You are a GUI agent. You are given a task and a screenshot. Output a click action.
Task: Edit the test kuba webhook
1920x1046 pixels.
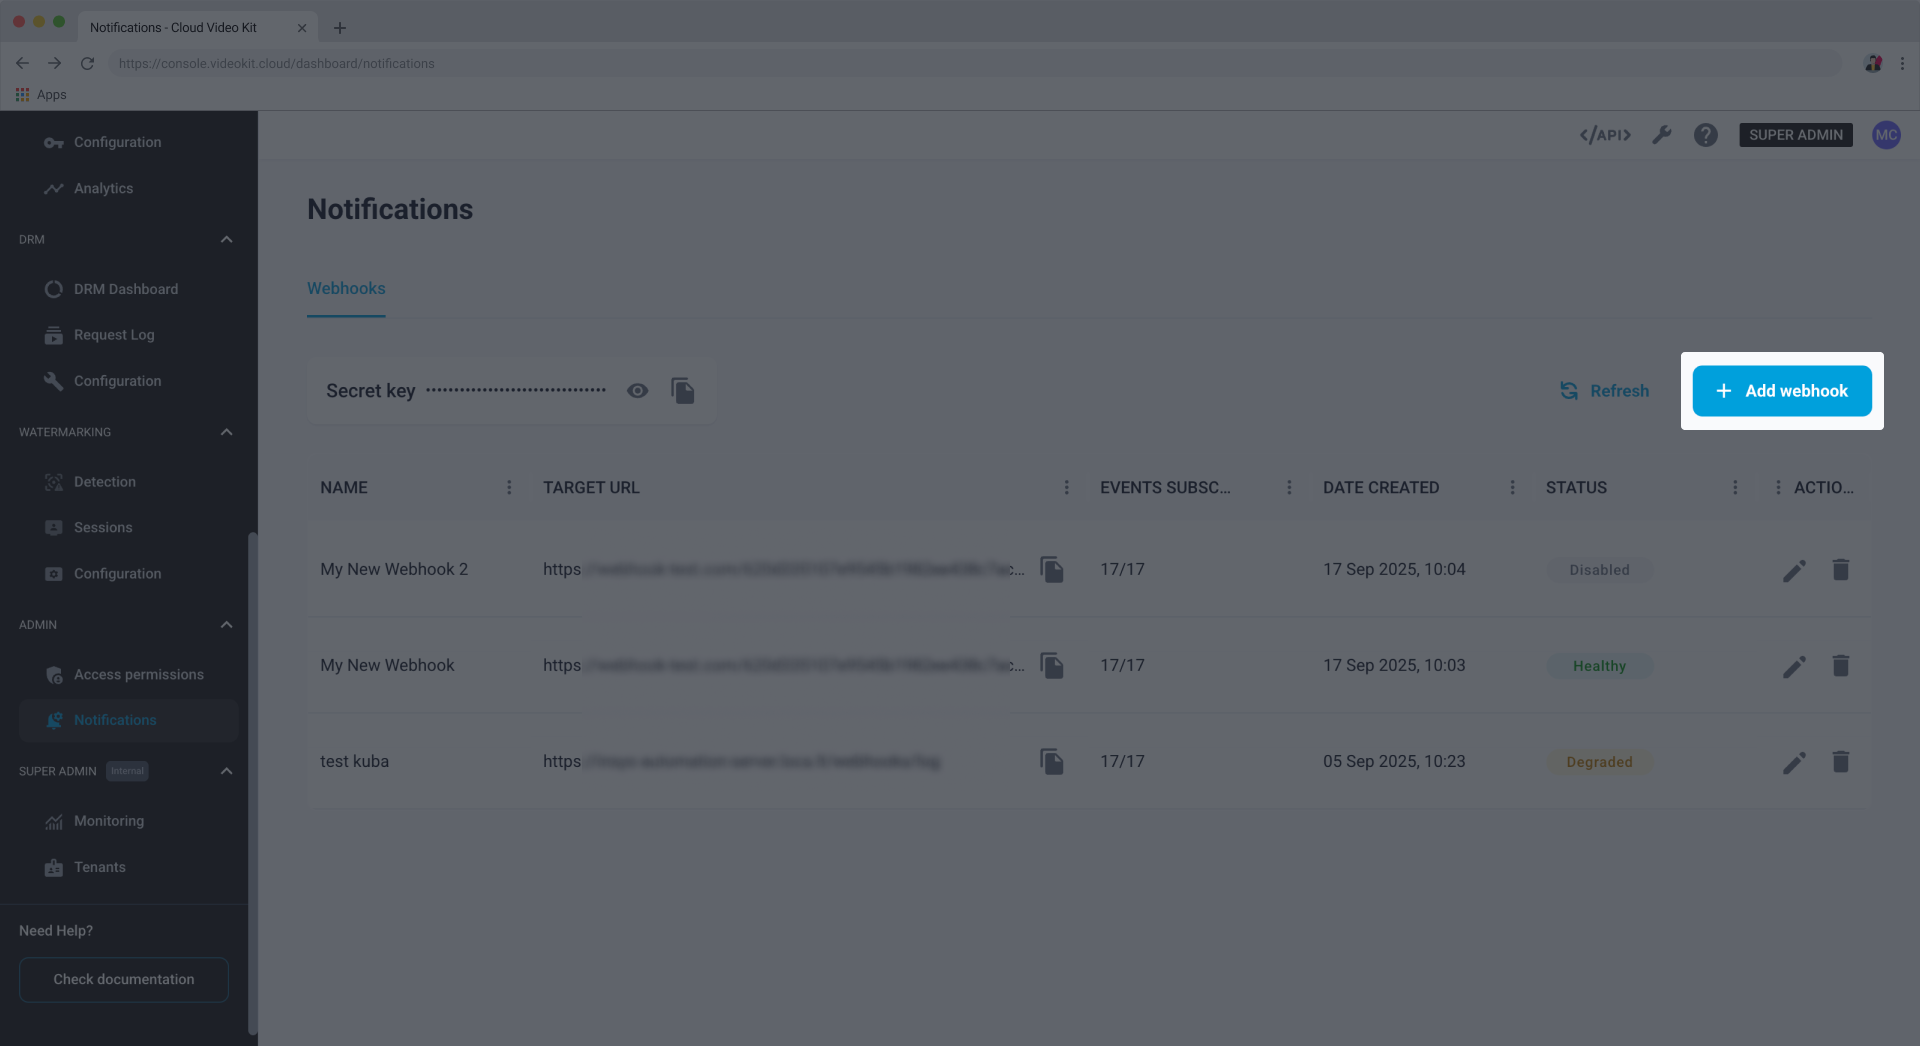click(x=1794, y=761)
